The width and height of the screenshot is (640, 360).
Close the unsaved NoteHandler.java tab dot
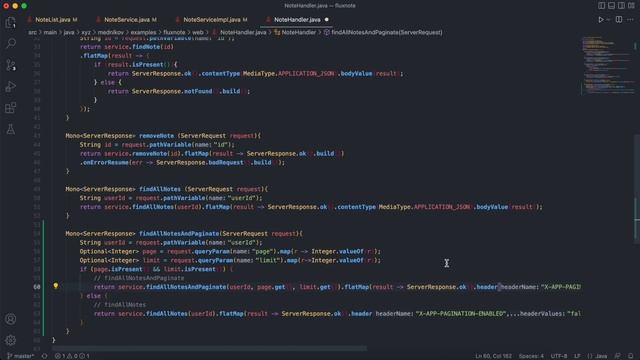click(x=327, y=20)
